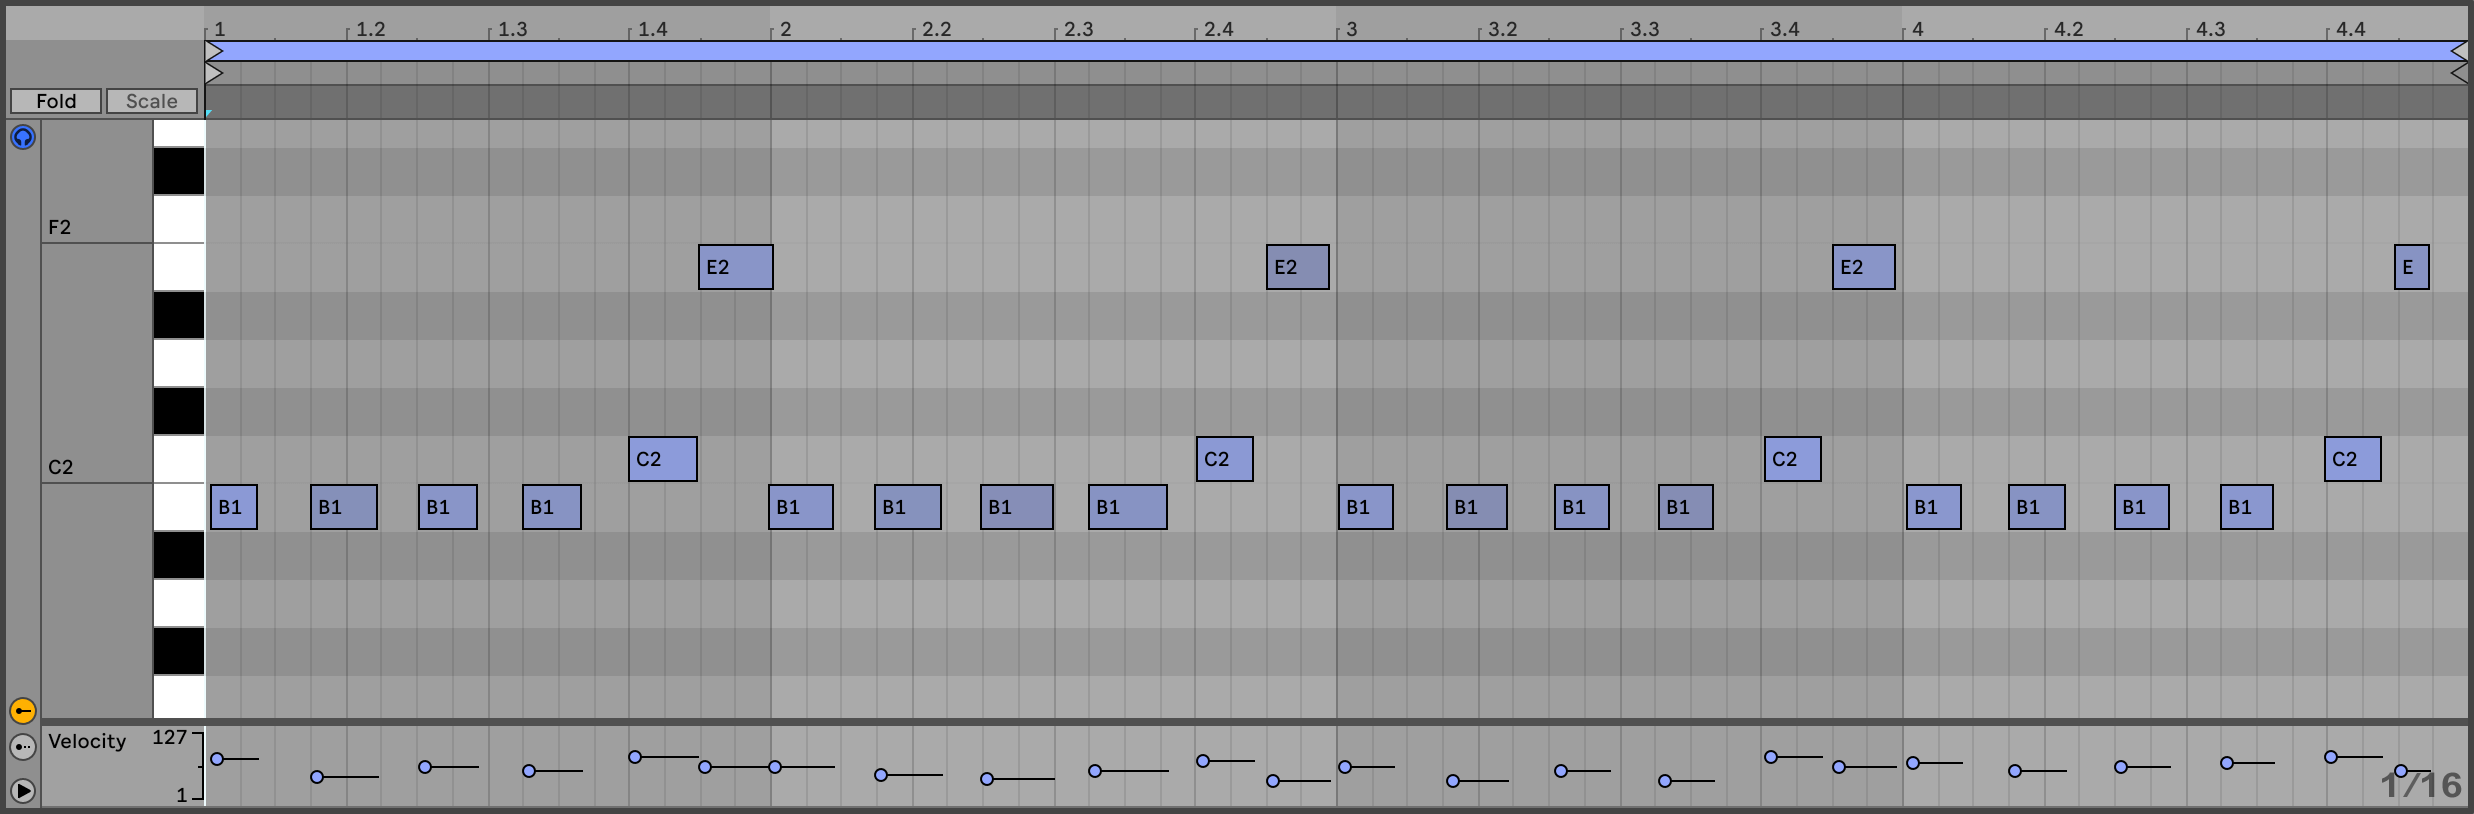Screen dimensions: 2474x814
Task: Click the yellow fold-to-notes icon
Action: (x=23, y=711)
